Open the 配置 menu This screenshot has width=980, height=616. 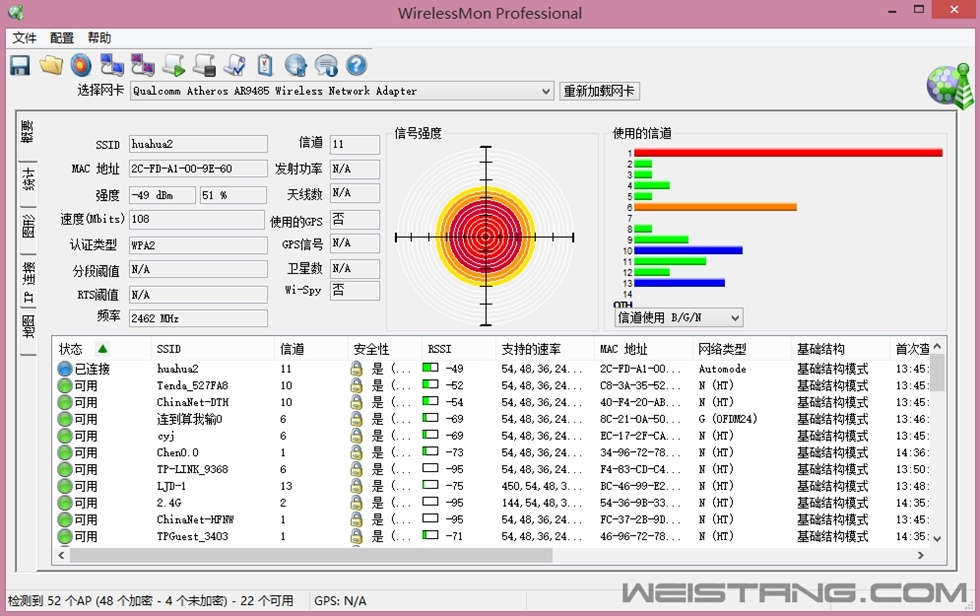[62, 38]
